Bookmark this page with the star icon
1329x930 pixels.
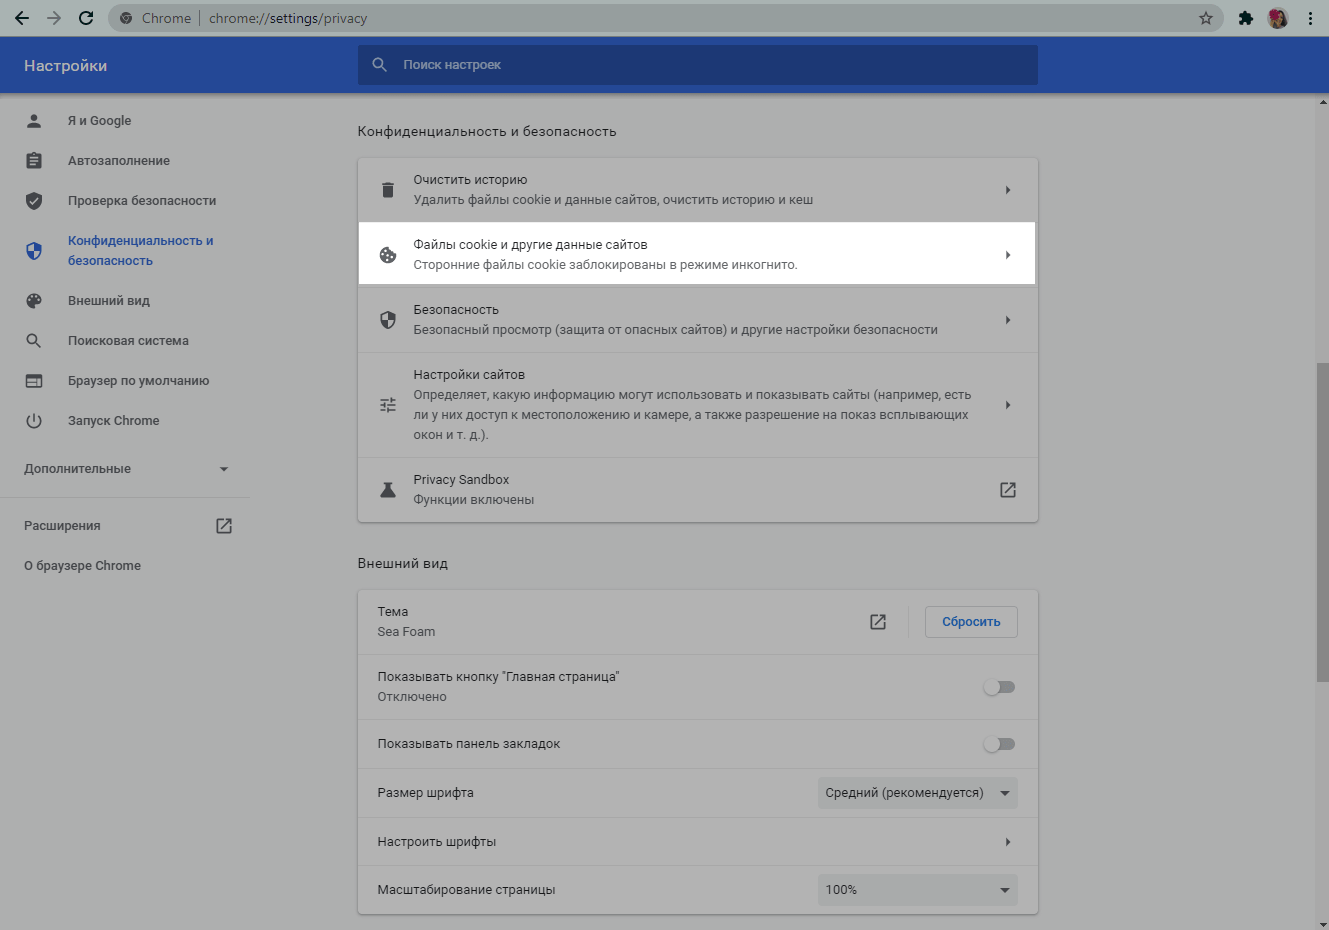click(1205, 18)
